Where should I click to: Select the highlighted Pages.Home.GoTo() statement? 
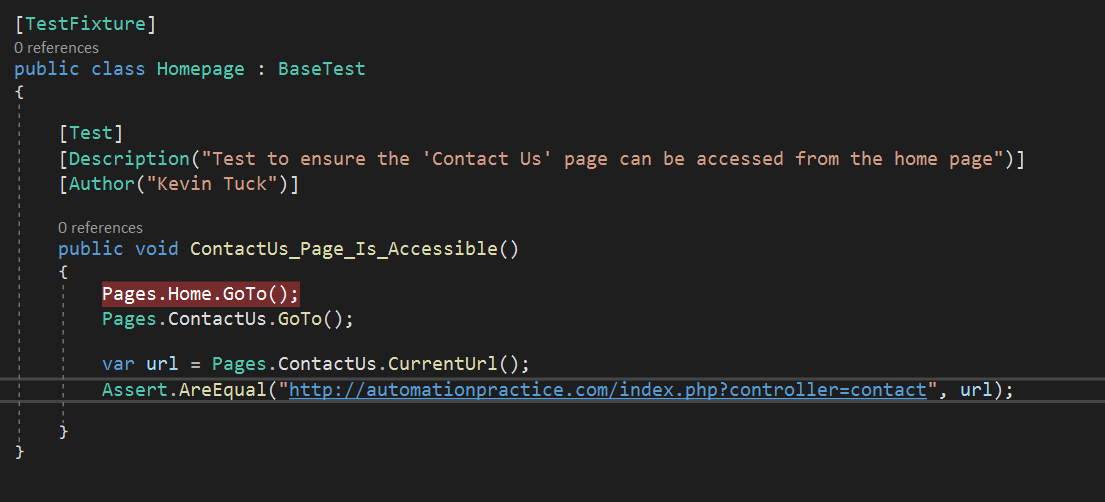pos(201,294)
